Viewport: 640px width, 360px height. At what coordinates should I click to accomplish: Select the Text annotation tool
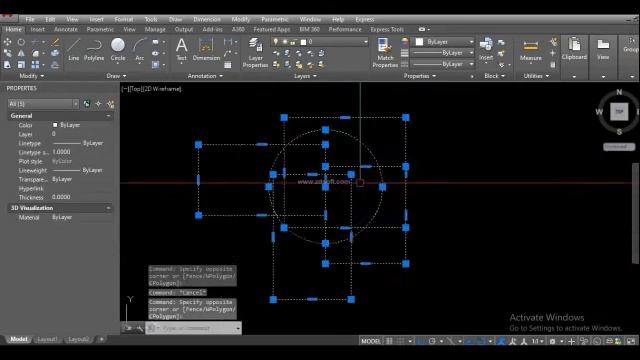coord(182,49)
